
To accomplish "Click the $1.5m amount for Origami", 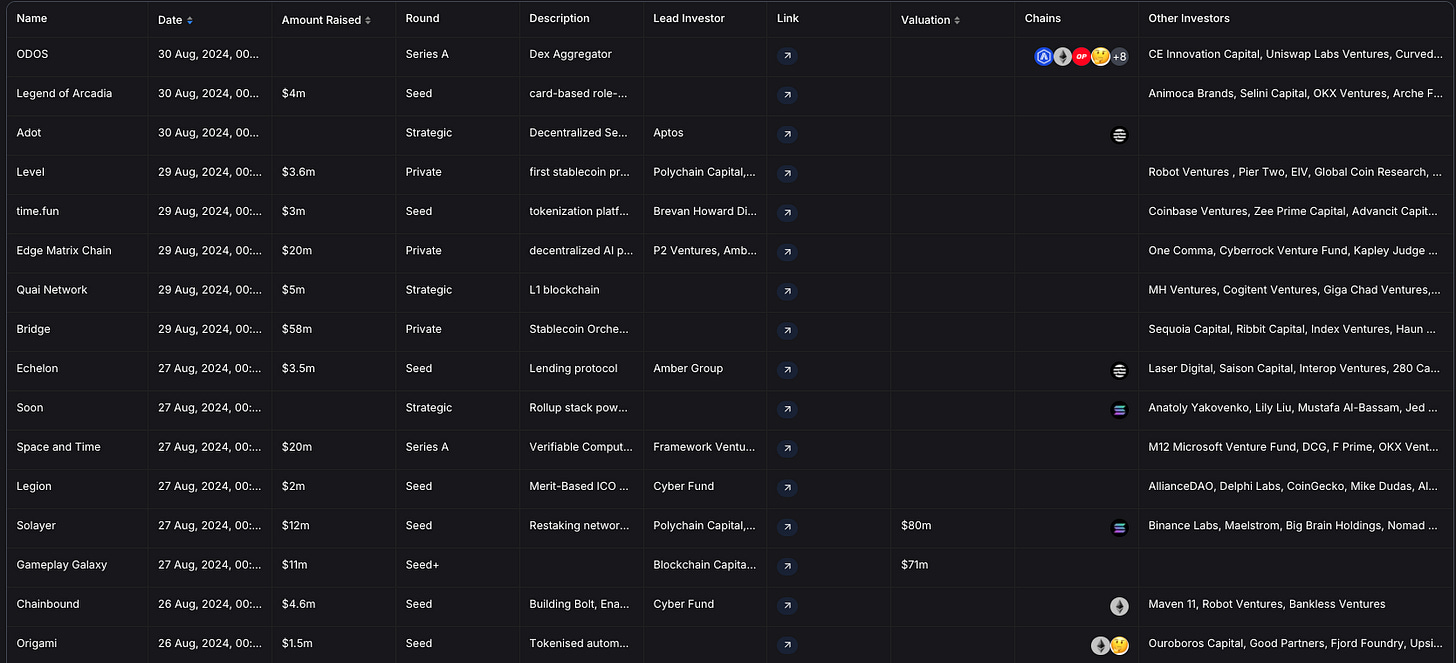I will click(x=298, y=643).
